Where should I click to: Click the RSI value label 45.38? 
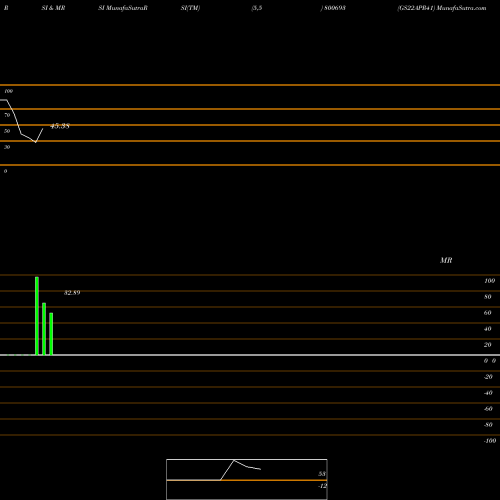click(60, 126)
